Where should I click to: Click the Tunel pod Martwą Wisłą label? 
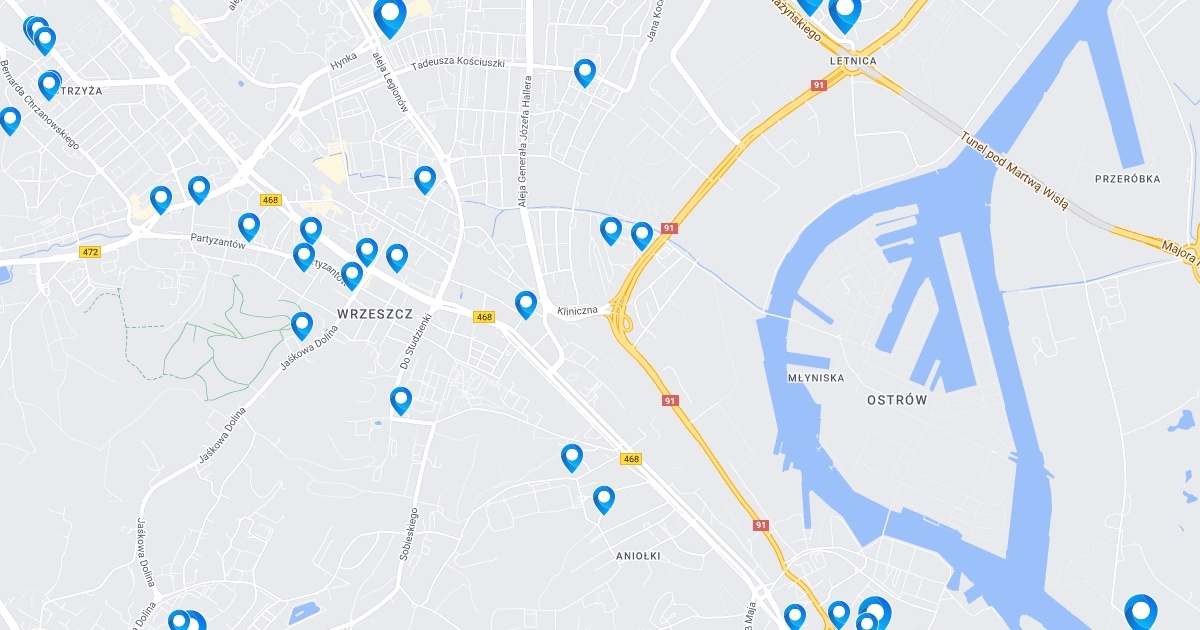pyautogui.click(x=1014, y=171)
